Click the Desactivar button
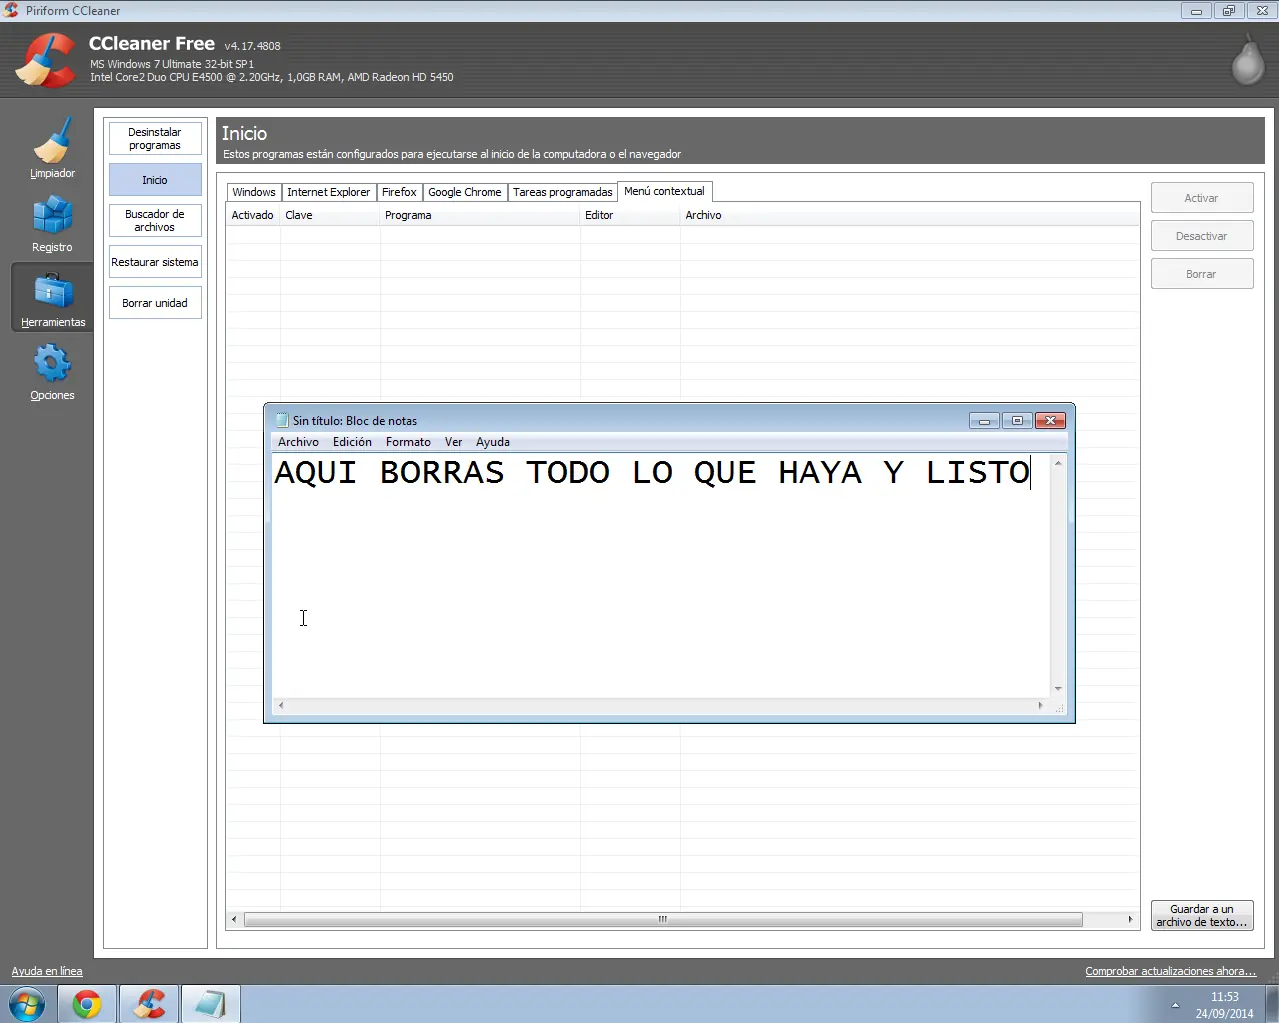 pyautogui.click(x=1202, y=236)
